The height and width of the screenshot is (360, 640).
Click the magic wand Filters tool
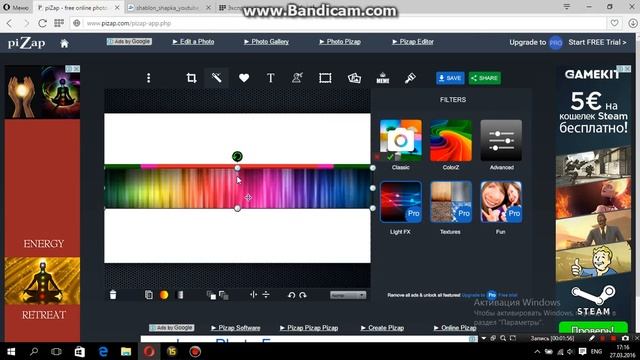click(217, 78)
